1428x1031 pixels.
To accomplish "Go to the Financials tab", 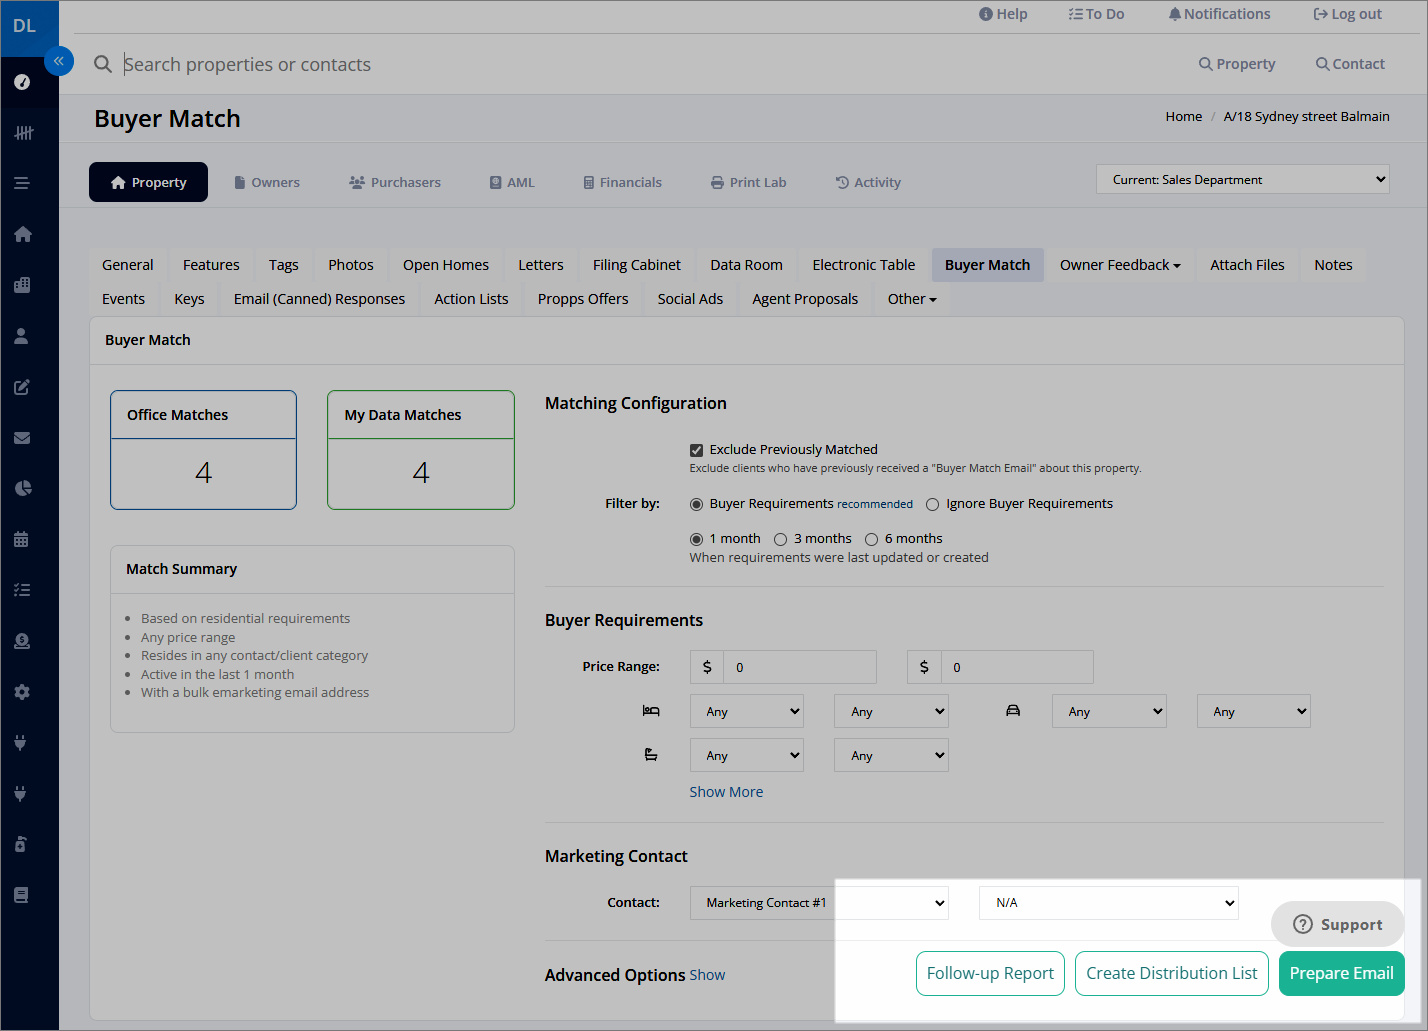I will coord(622,182).
